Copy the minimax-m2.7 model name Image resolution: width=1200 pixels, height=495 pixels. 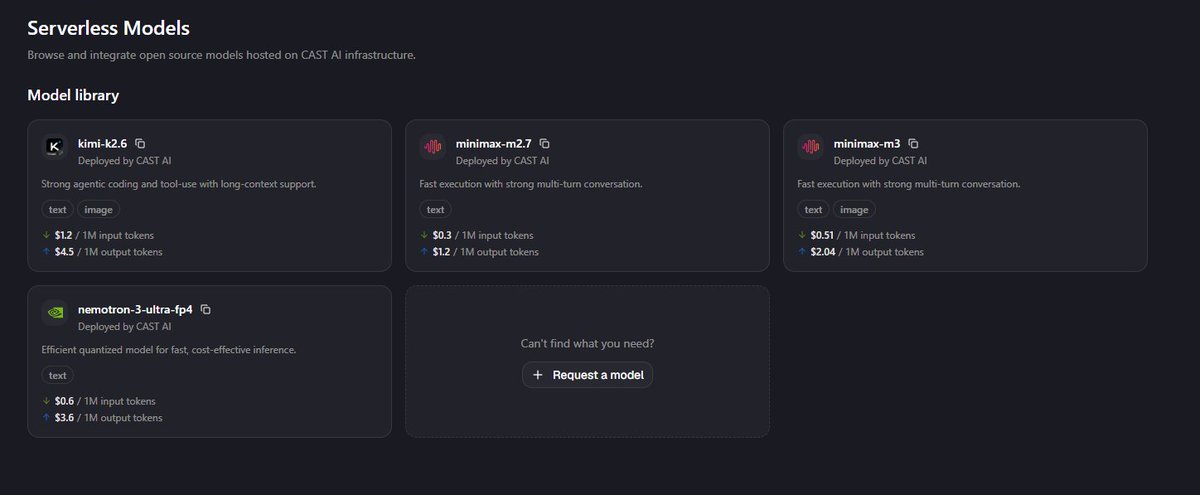545,144
